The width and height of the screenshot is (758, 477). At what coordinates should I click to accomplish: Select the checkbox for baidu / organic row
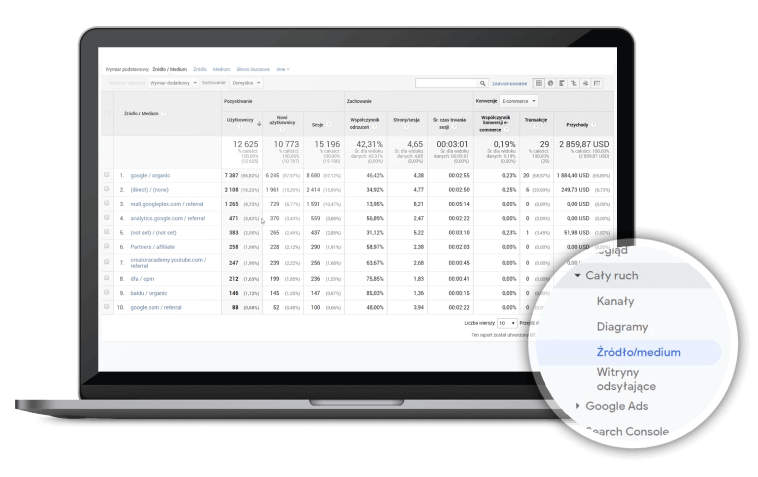click(108, 293)
